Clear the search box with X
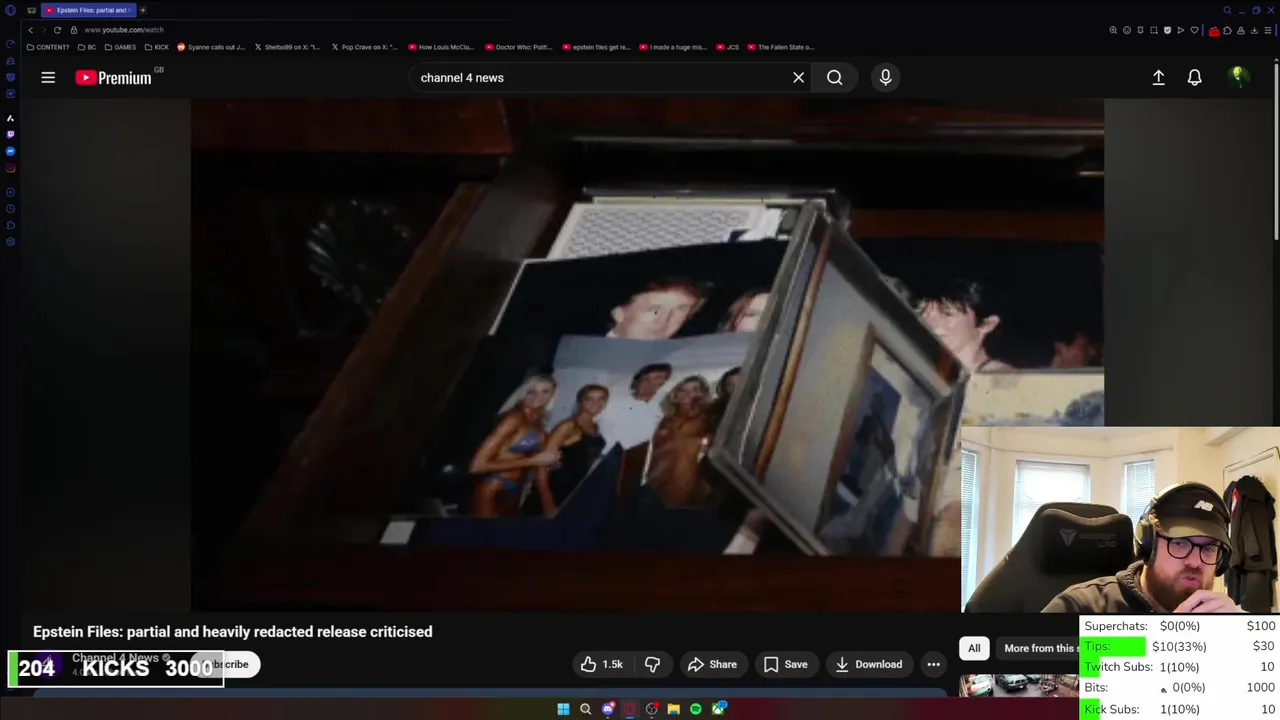 coord(798,77)
